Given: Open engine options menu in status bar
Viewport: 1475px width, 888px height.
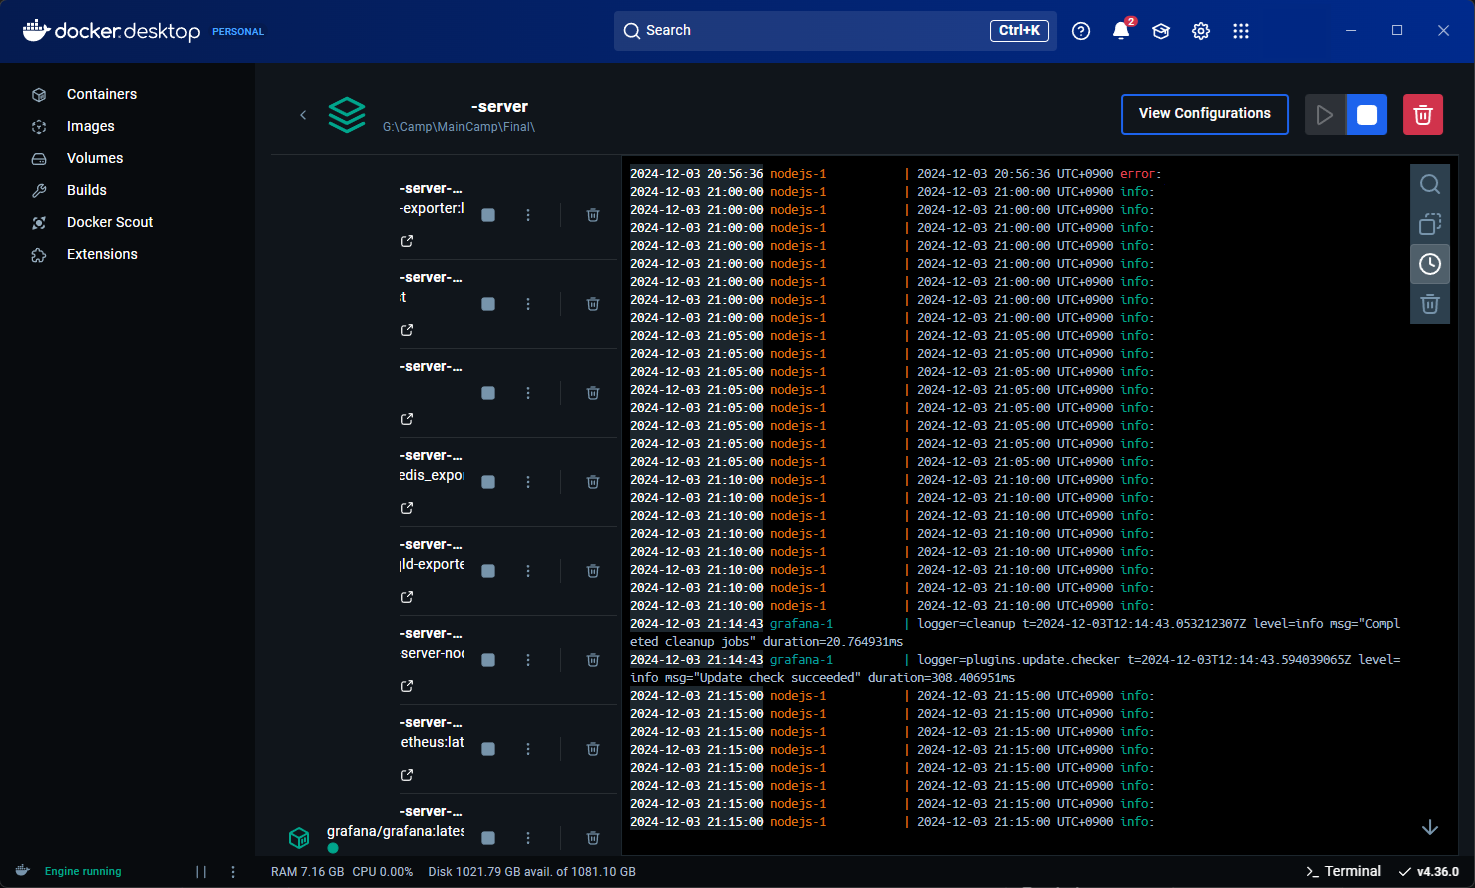Looking at the screenshot, I should click(233, 872).
